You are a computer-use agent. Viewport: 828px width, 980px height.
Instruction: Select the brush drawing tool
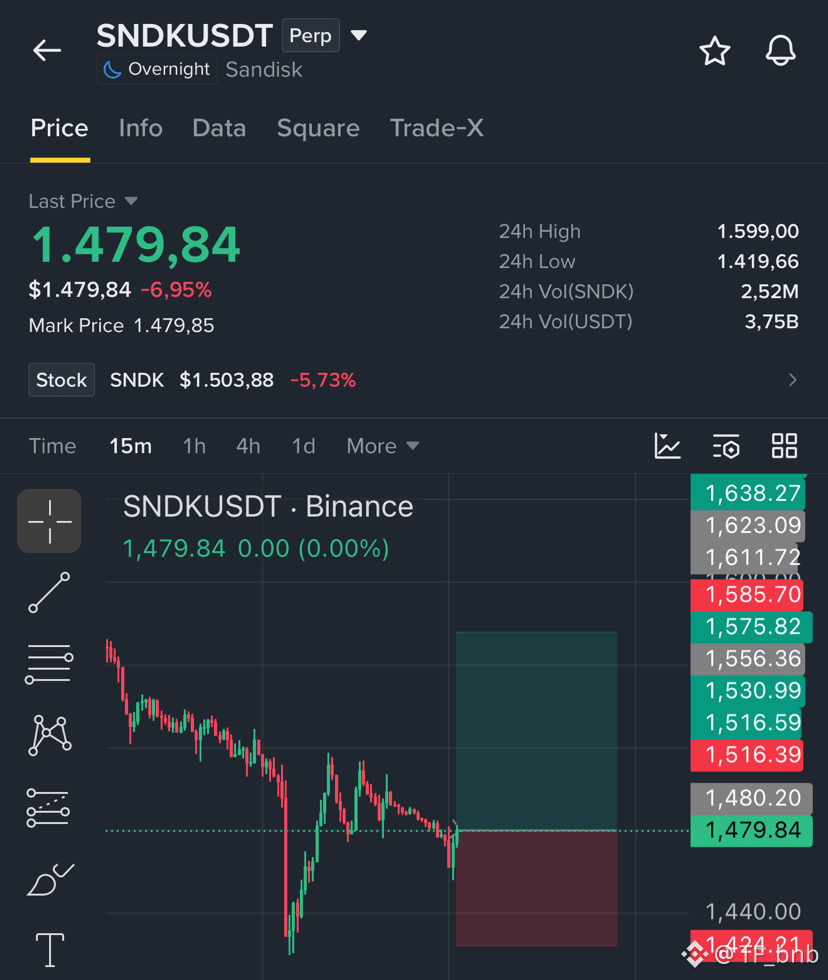tap(50, 880)
